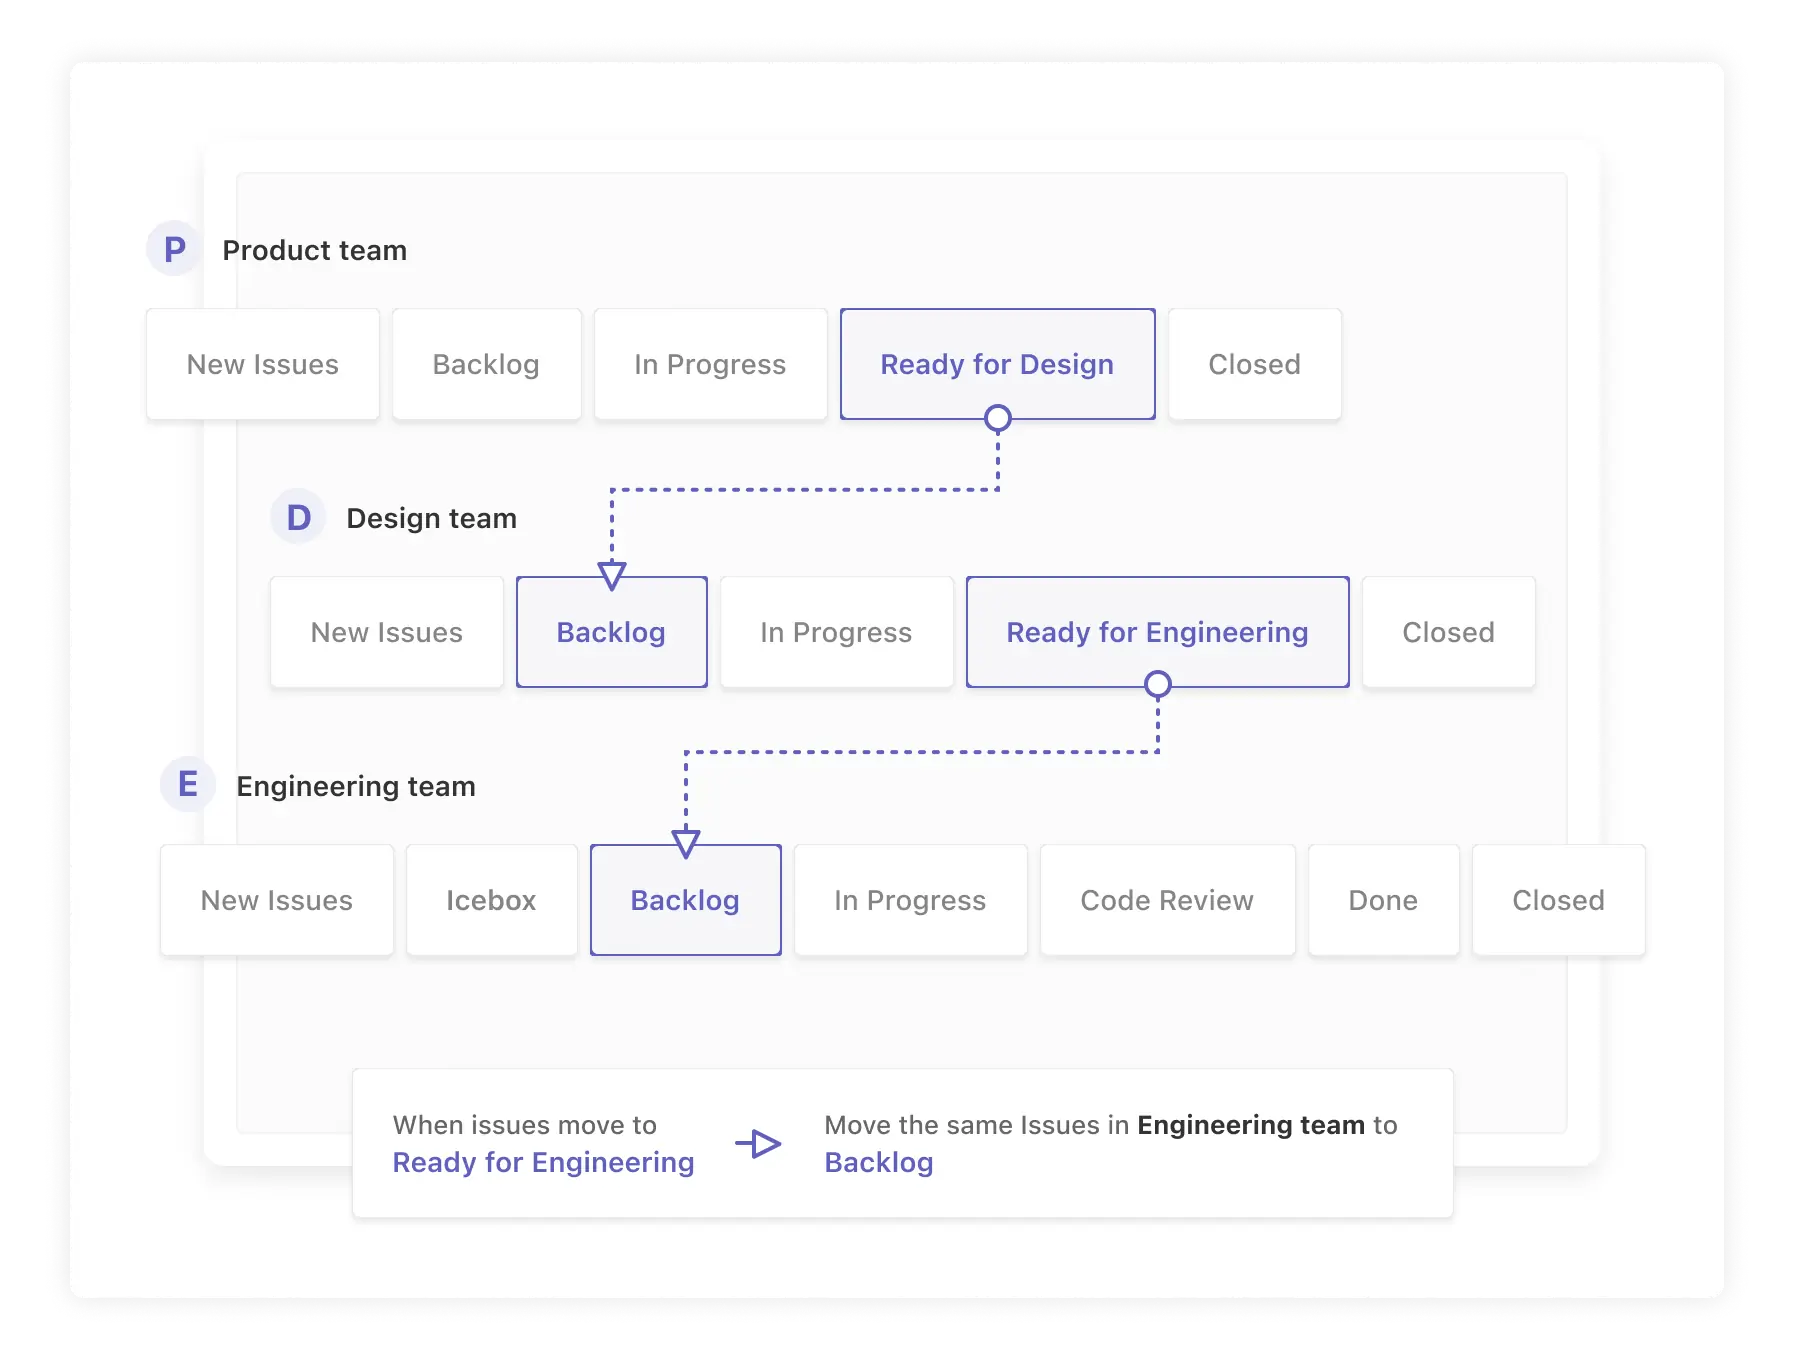
Task: Click the Design team heading
Action: coord(432,518)
